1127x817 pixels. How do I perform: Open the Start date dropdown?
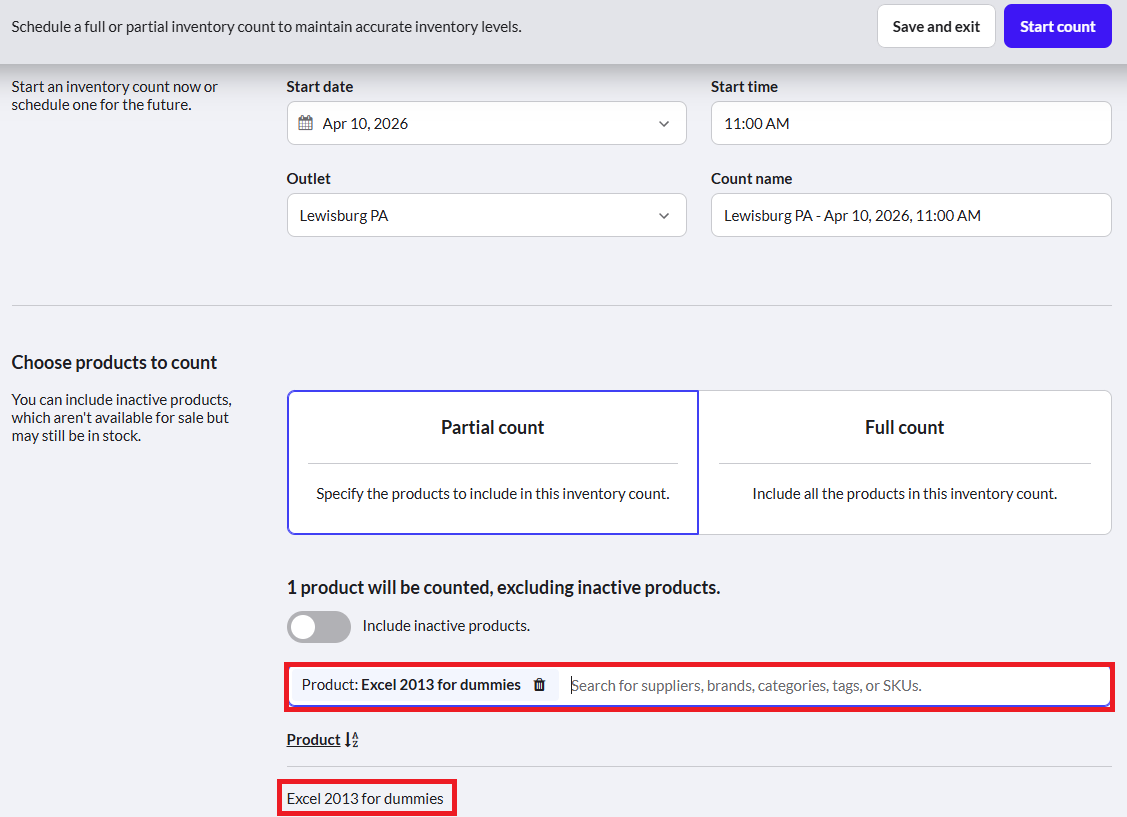pyautogui.click(x=487, y=123)
